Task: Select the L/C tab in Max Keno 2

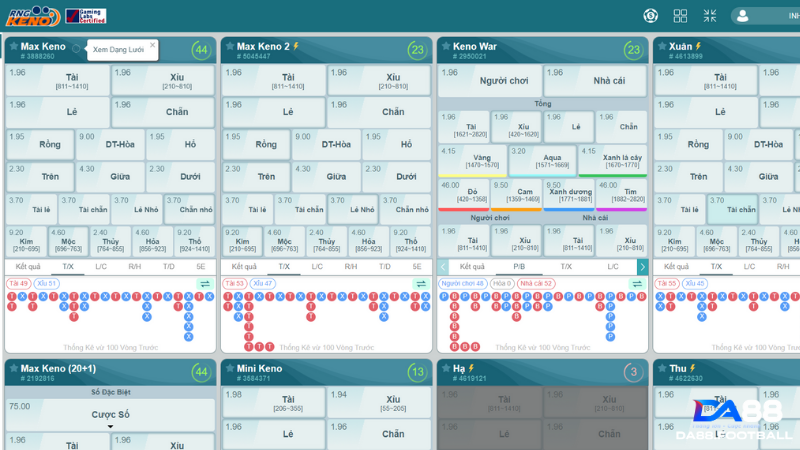Action: click(x=317, y=267)
